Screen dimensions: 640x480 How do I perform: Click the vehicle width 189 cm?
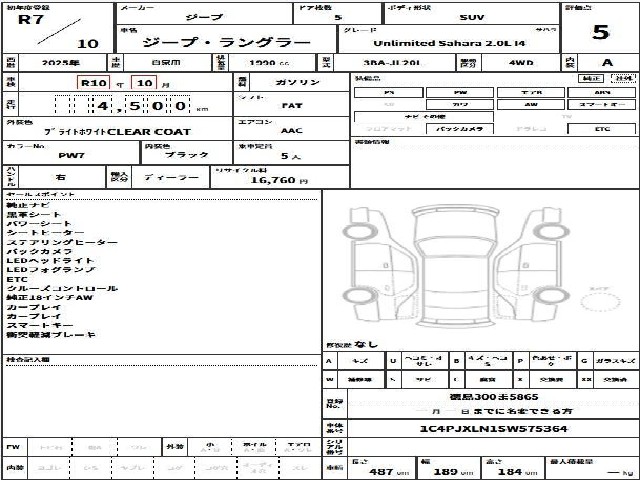pyautogui.click(x=453, y=472)
